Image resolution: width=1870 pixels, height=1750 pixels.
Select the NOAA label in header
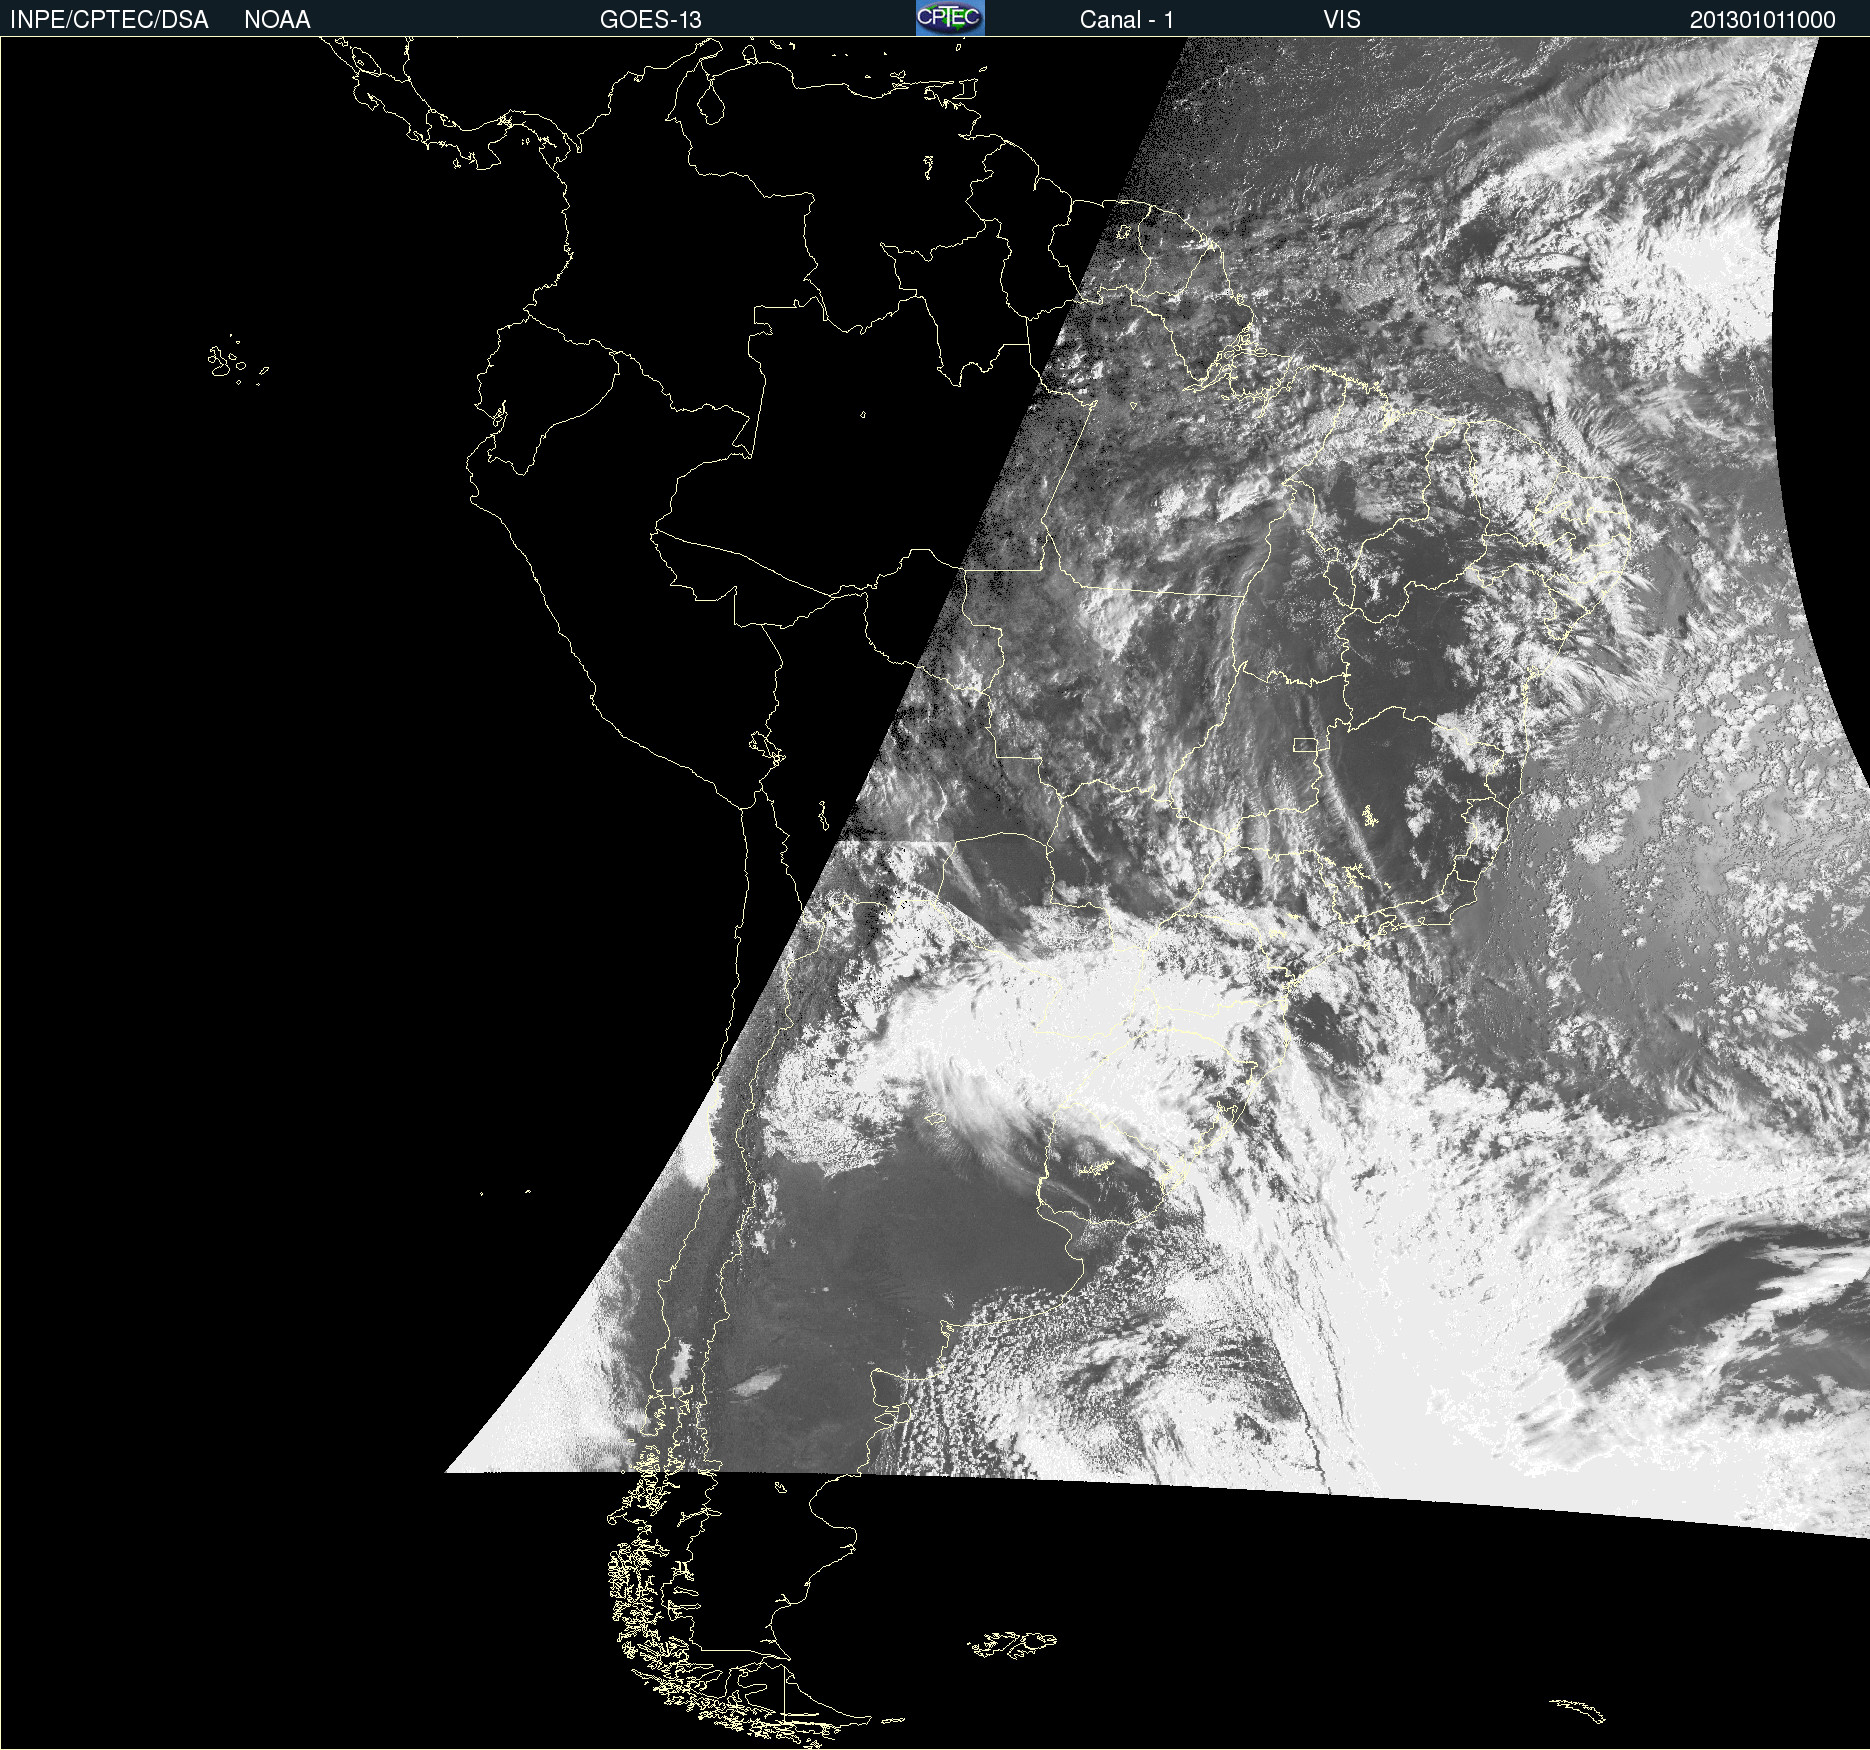click(277, 20)
